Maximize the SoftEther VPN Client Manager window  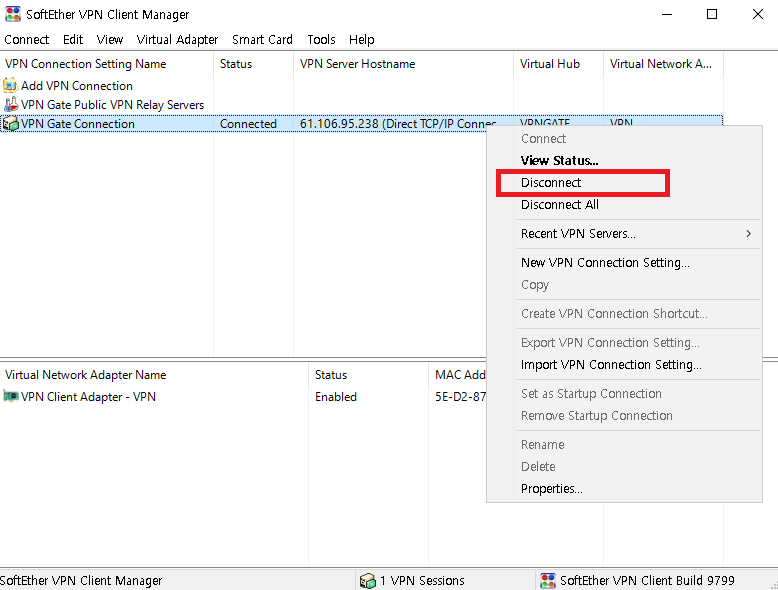click(x=712, y=14)
